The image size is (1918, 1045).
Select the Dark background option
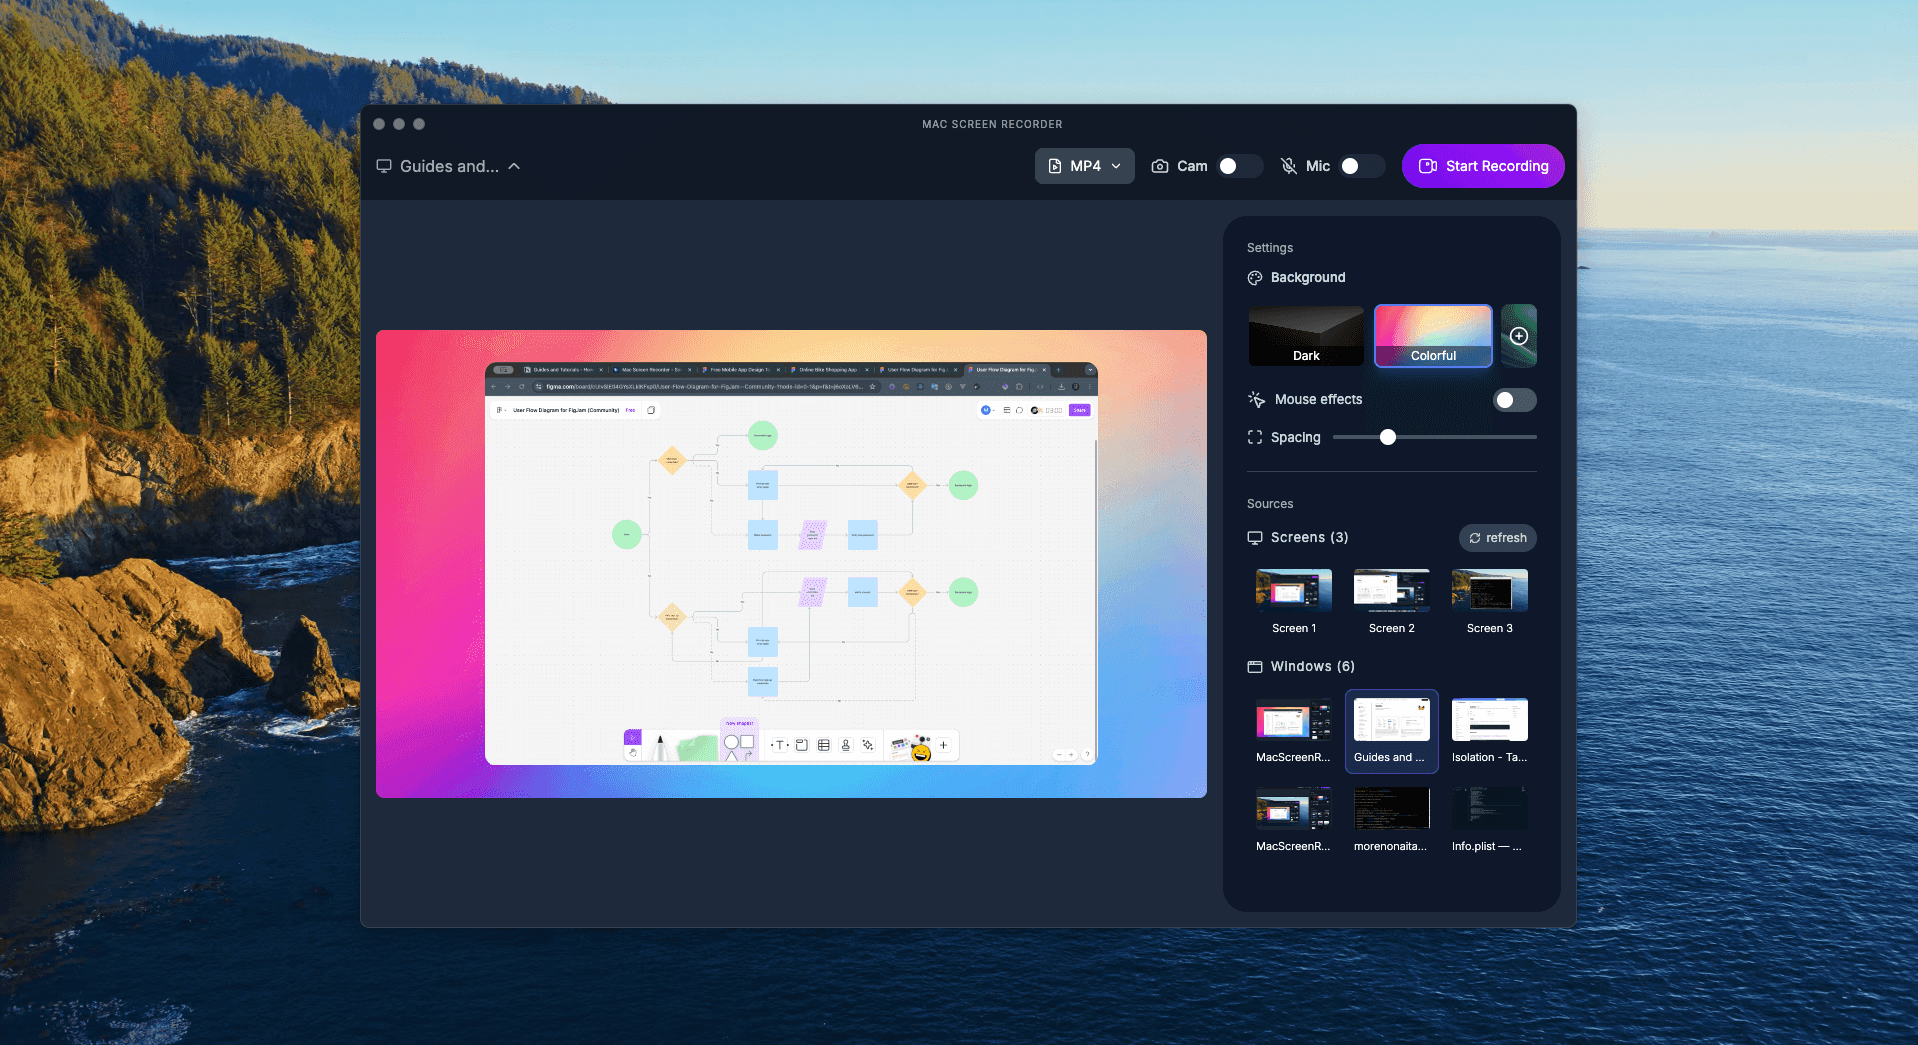click(x=1306, y=336)
